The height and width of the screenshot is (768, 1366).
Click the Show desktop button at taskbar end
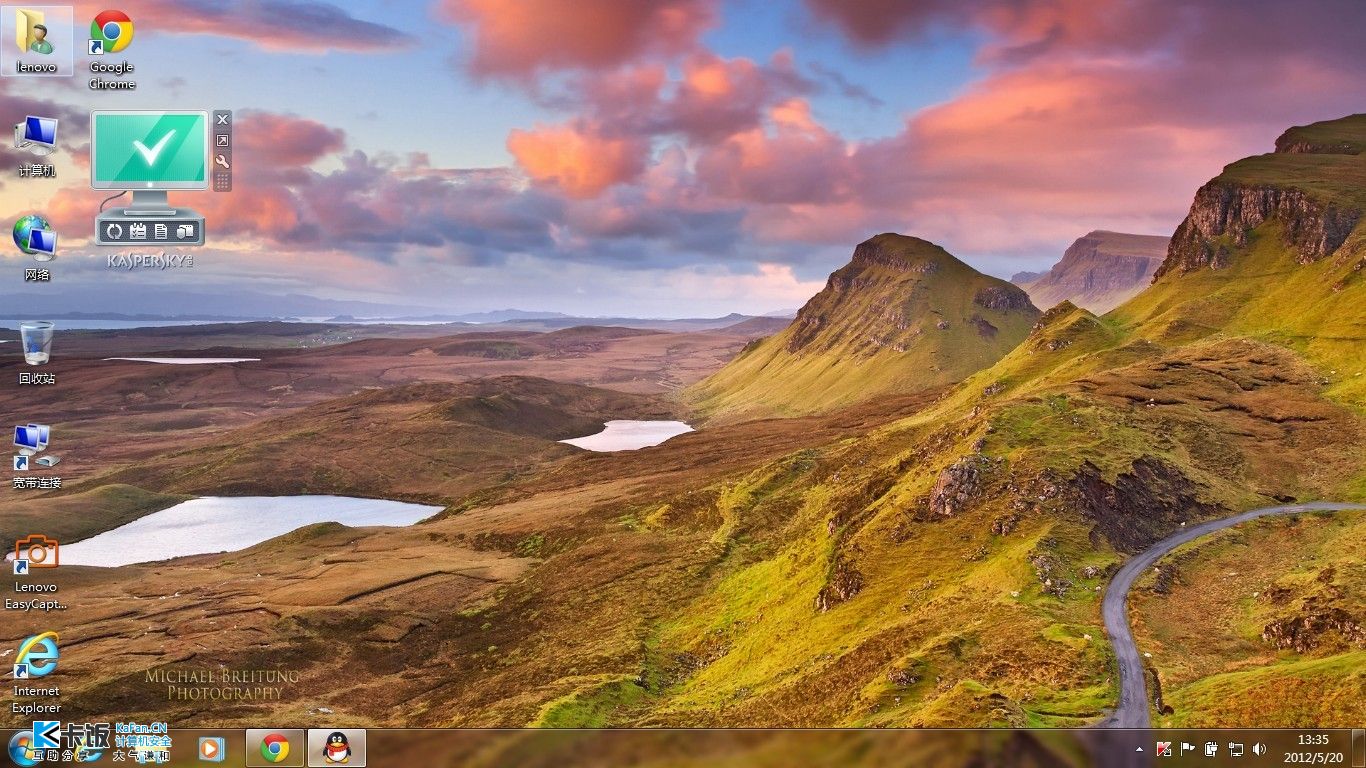click(1358, 748)
